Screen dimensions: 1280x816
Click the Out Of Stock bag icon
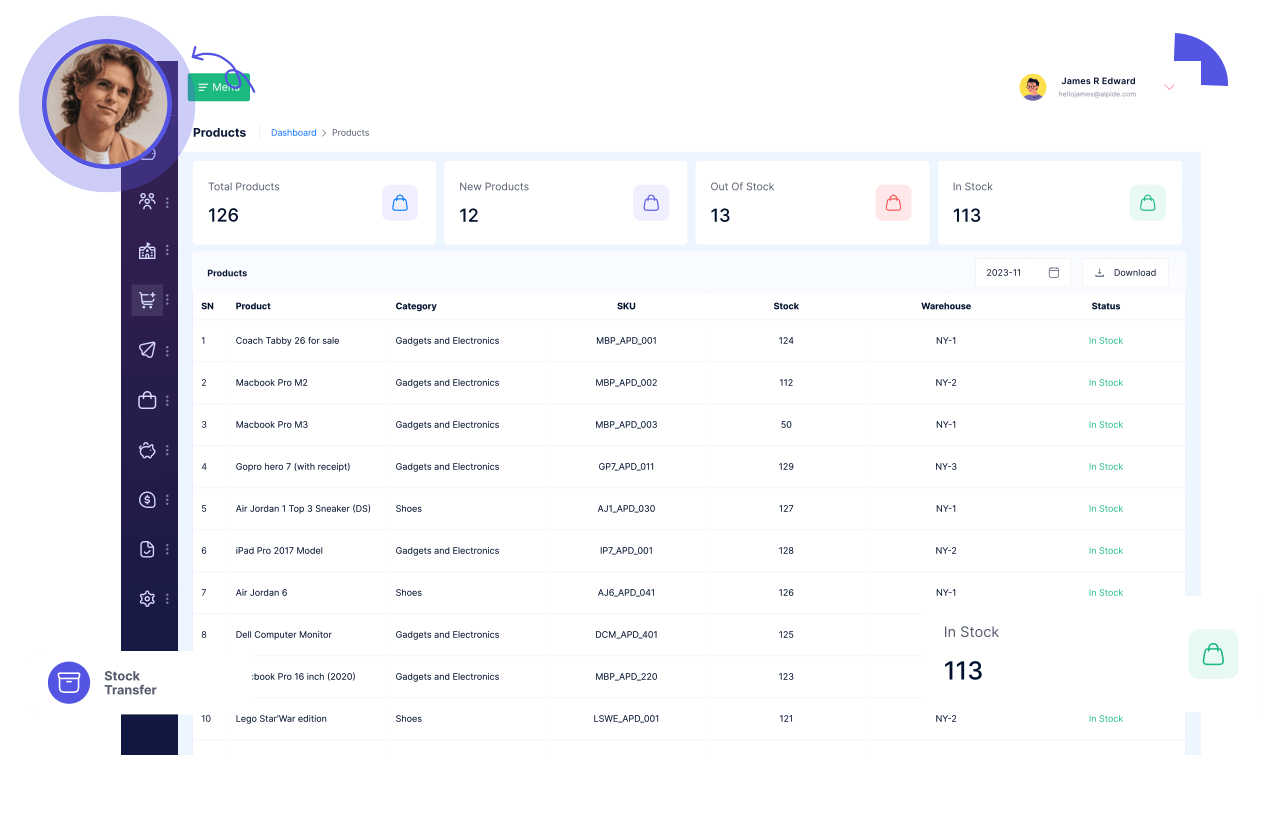[x=893, y=203]
